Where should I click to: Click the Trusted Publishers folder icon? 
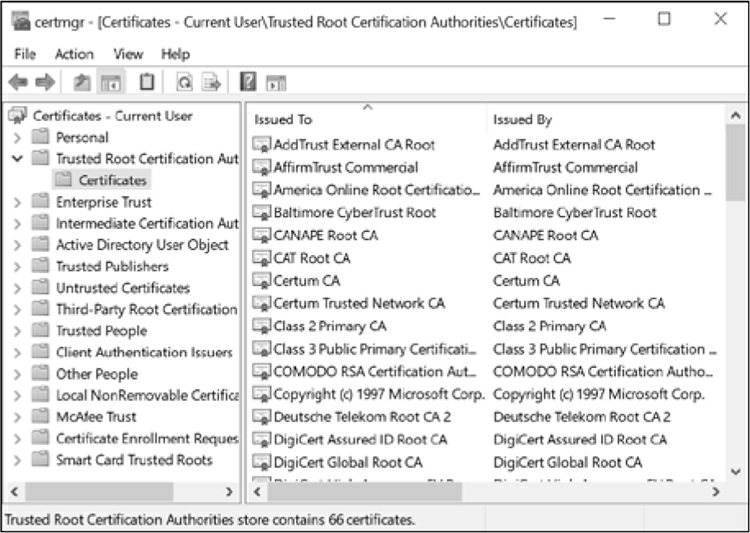coord(40,266)
